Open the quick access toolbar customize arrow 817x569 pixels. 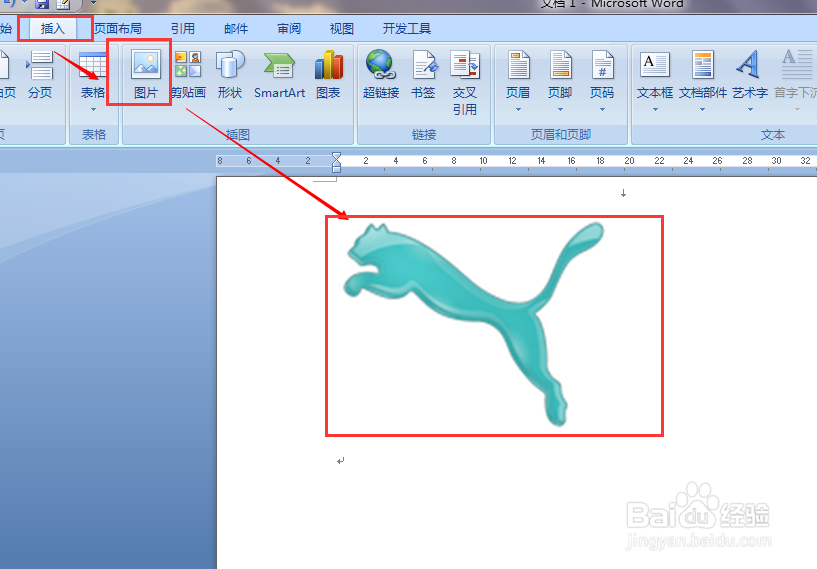(x=93, y=3)
